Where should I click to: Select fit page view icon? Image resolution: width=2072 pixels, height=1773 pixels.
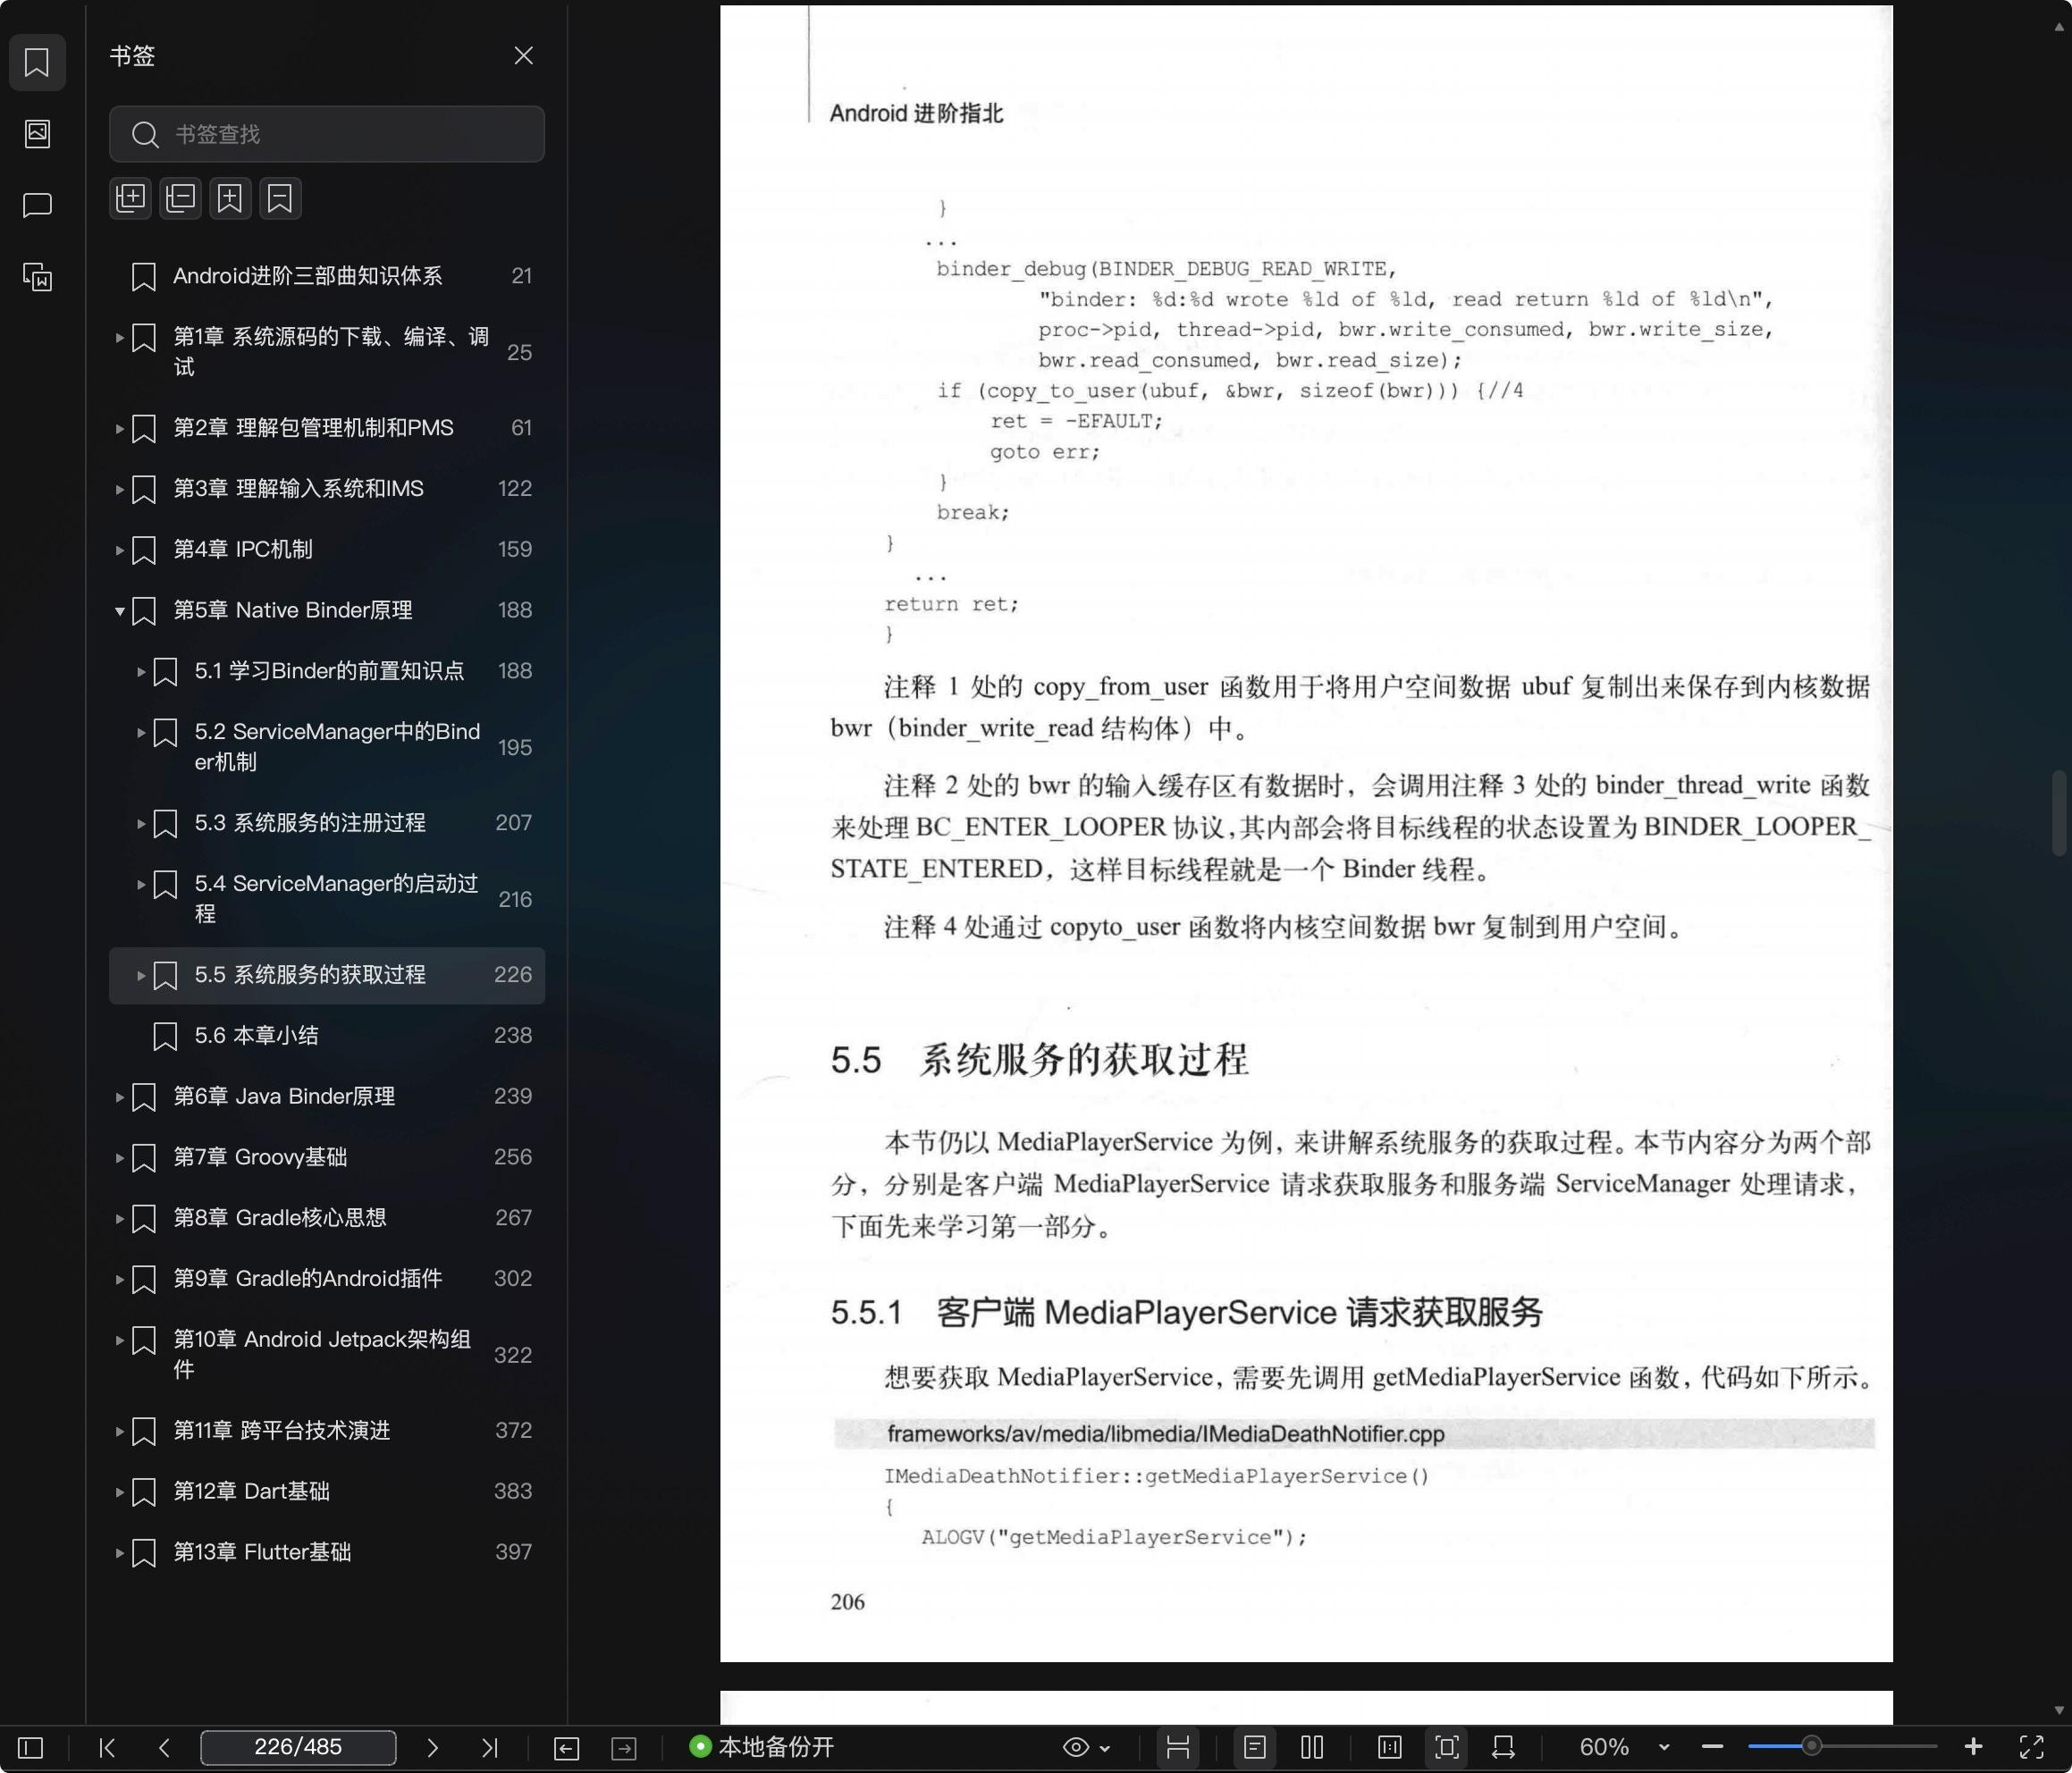pyautogui.click(x=1447, y=1747)
